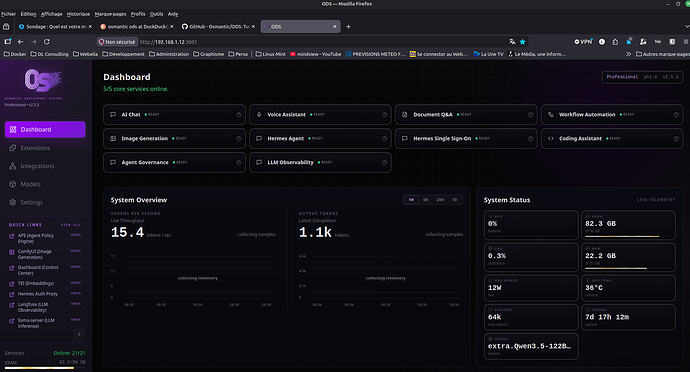Click the Coding Assistant code icon
Image resolution: width=690 pixels, height=372 pixels.
click(551, 138)
